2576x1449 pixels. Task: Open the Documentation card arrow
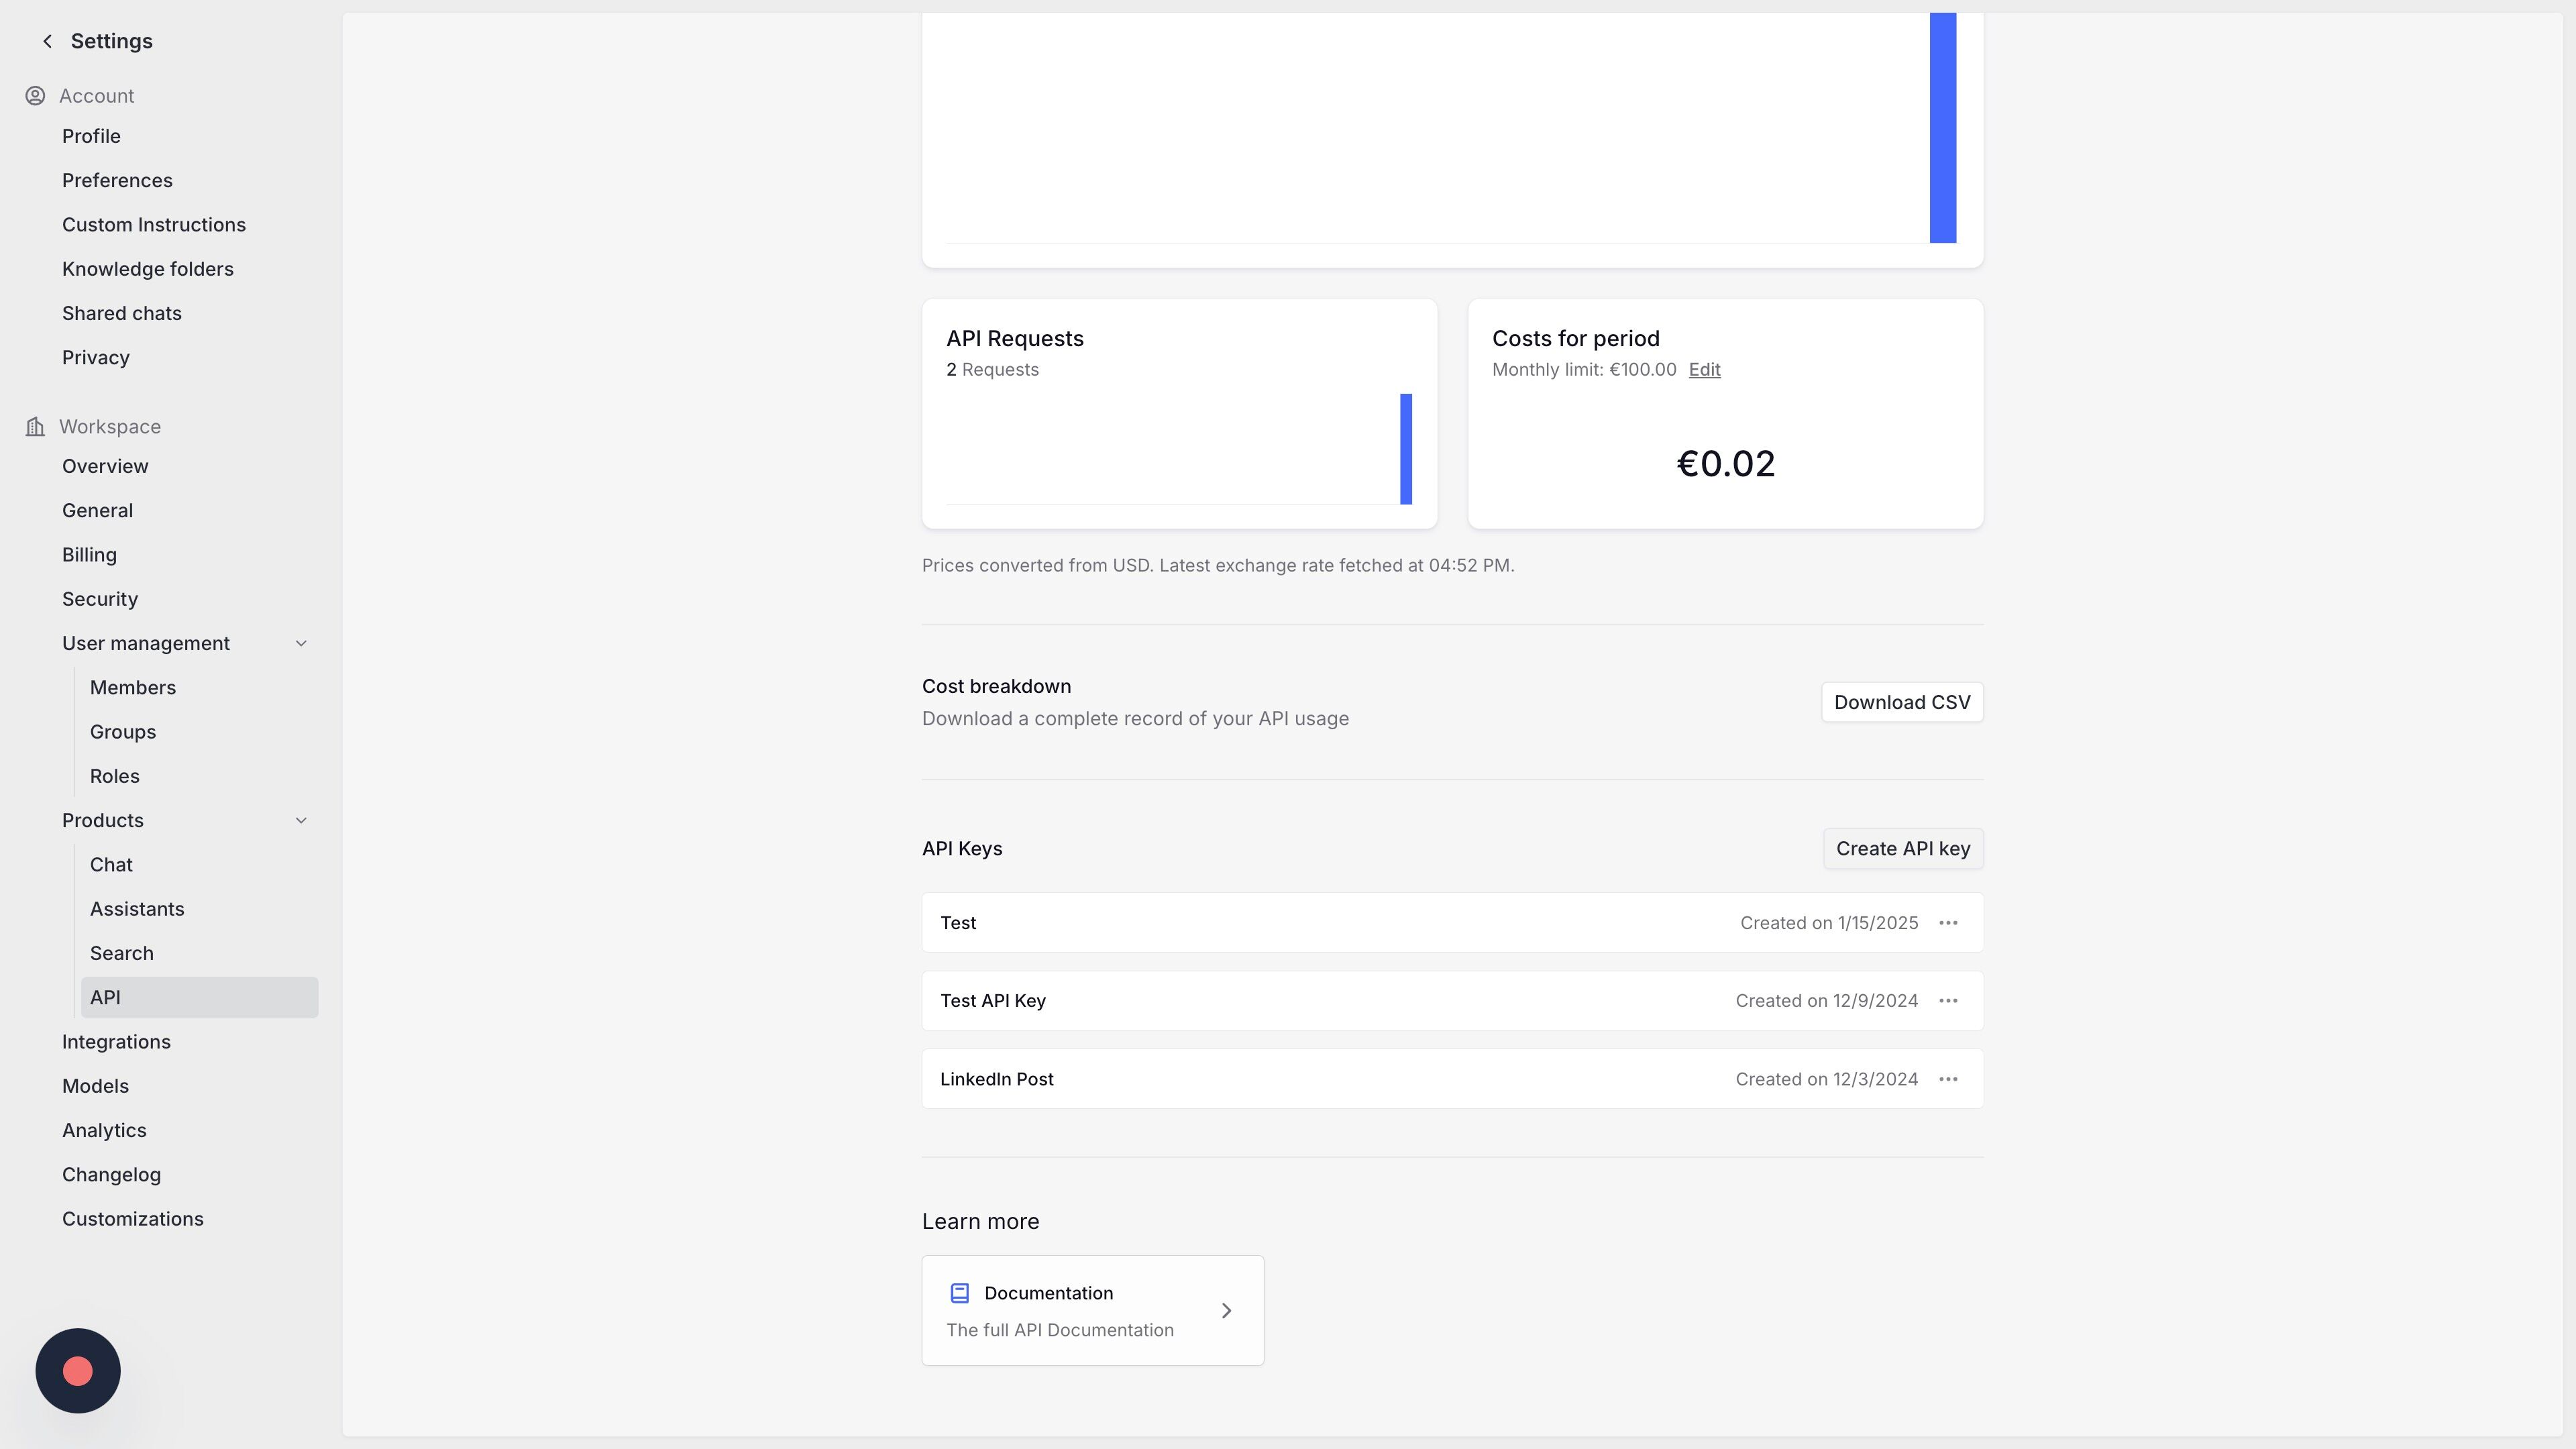1226,1311
